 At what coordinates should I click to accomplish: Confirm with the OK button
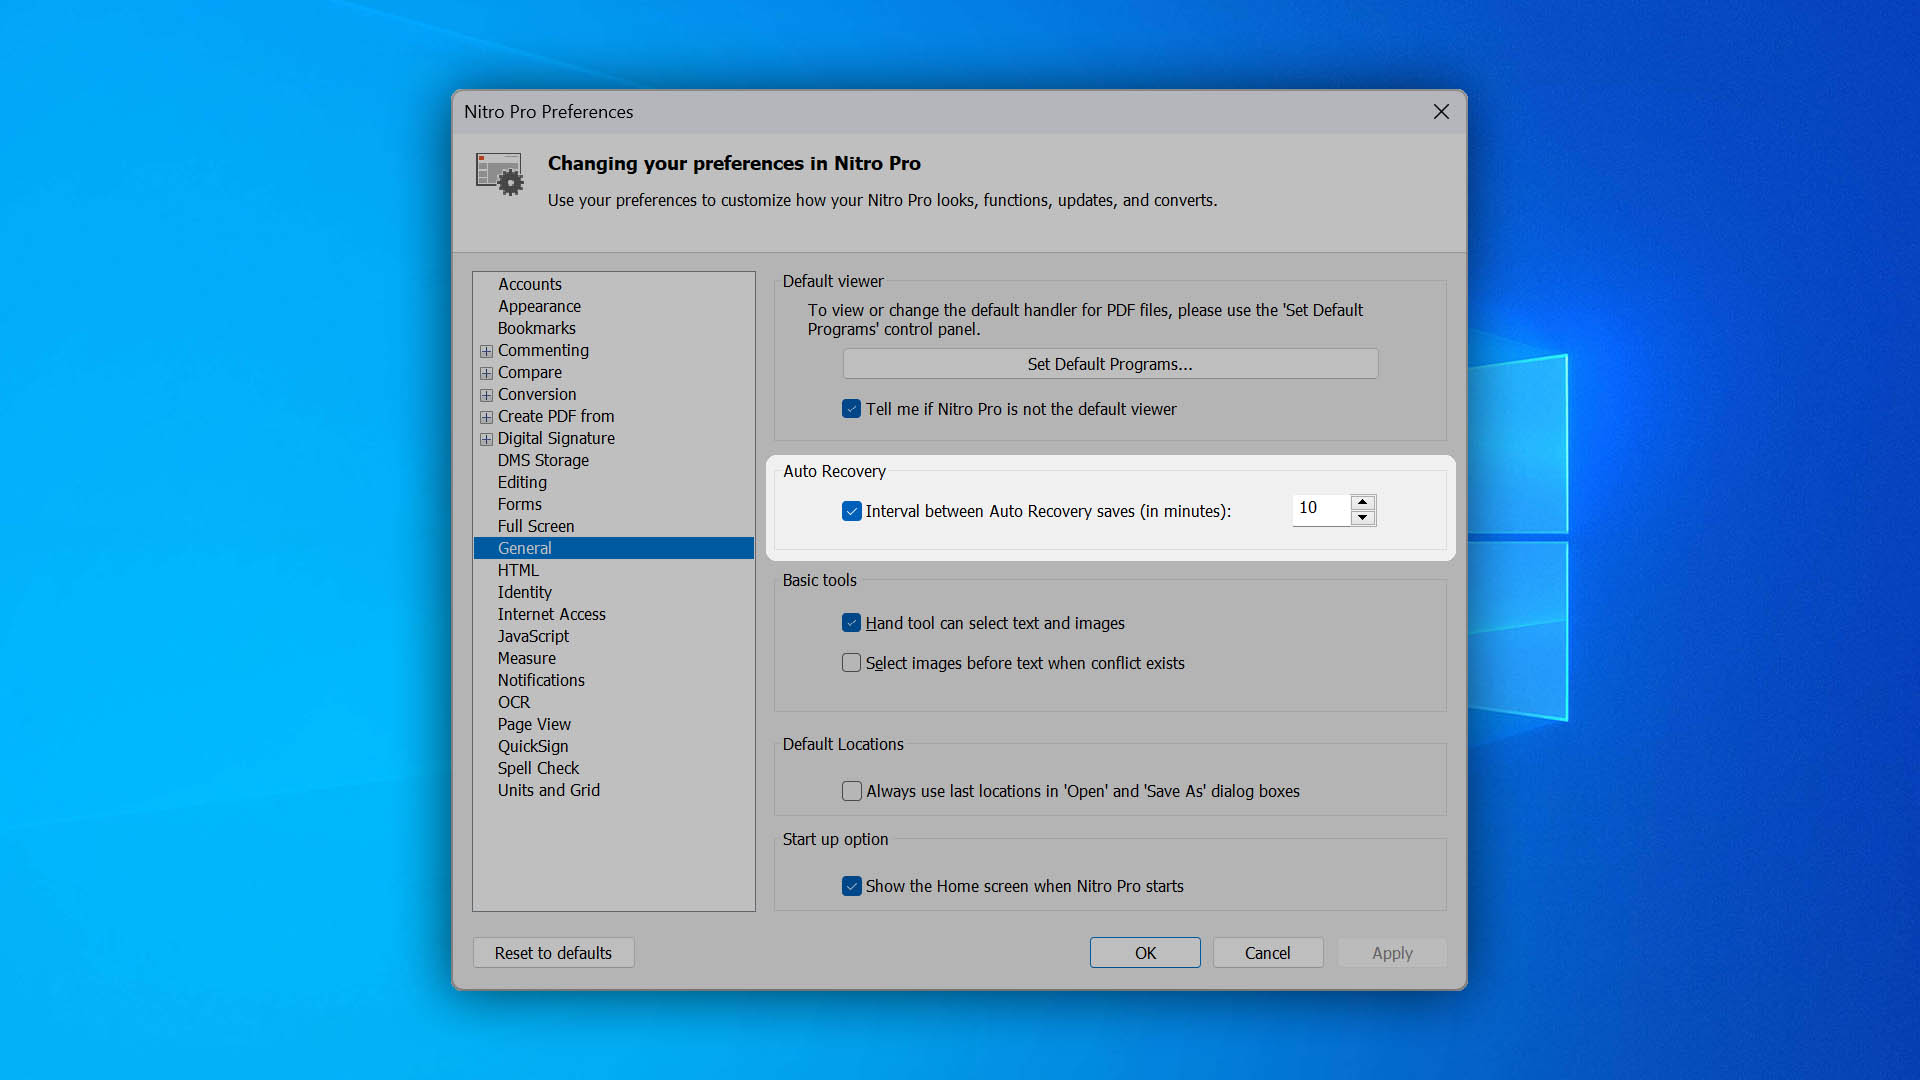(x=1145, y=953)
